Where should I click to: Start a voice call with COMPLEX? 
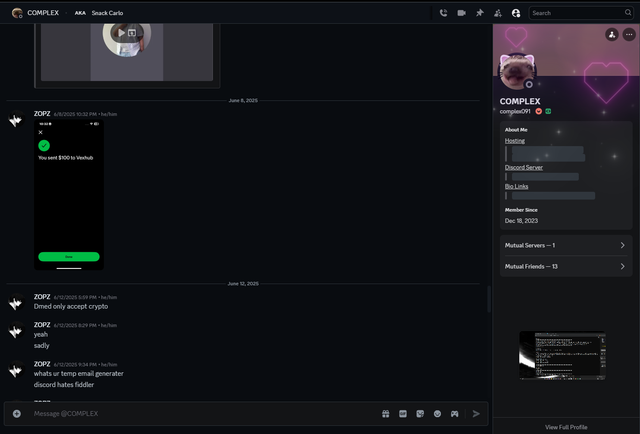tap(443, 13)
